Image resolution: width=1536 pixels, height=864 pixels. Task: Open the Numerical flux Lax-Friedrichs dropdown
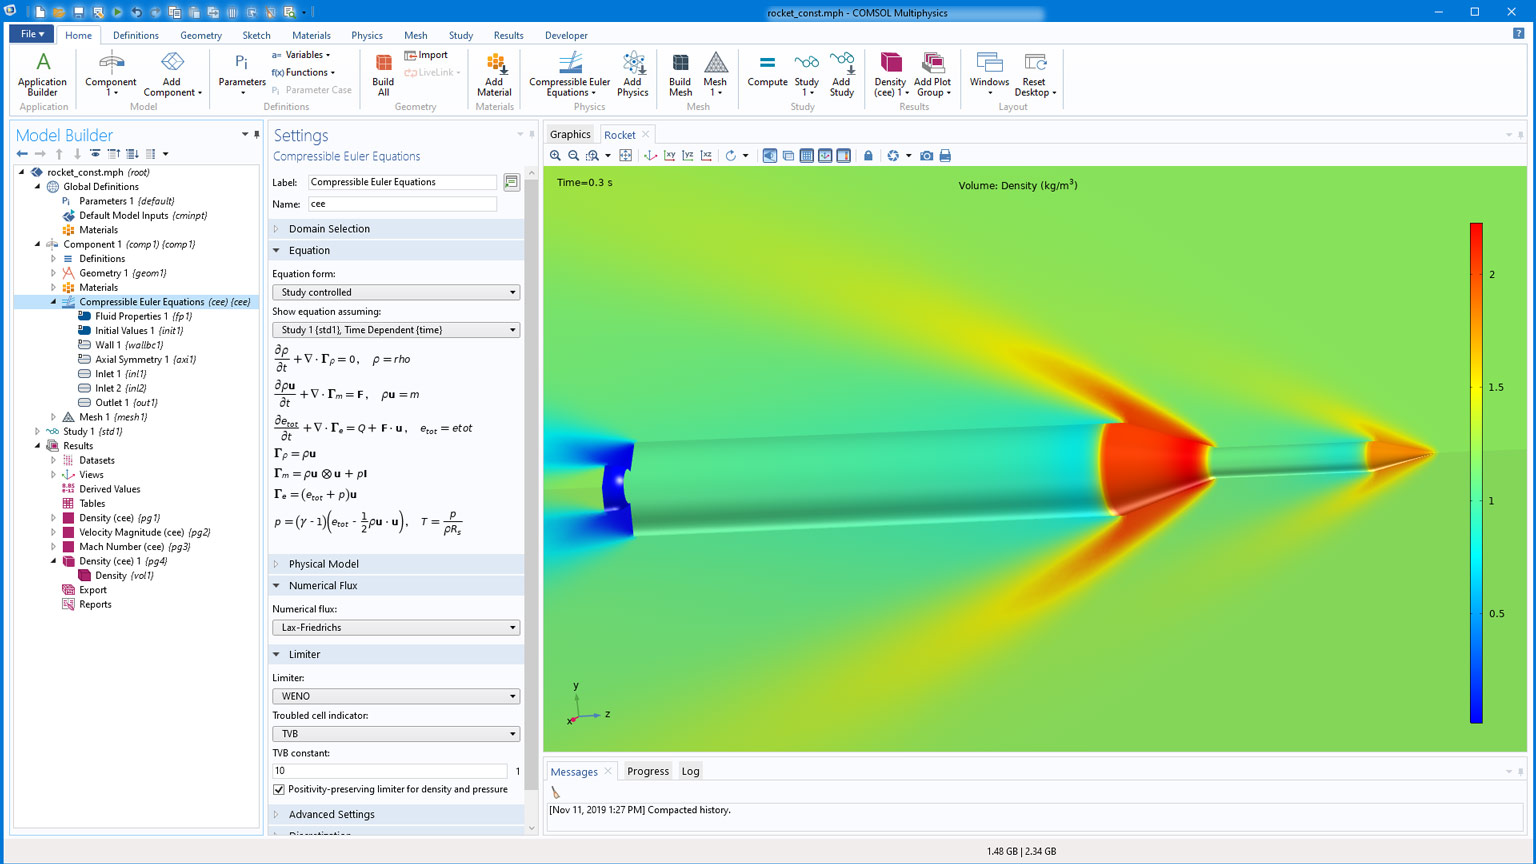click(x=396, y=628)
